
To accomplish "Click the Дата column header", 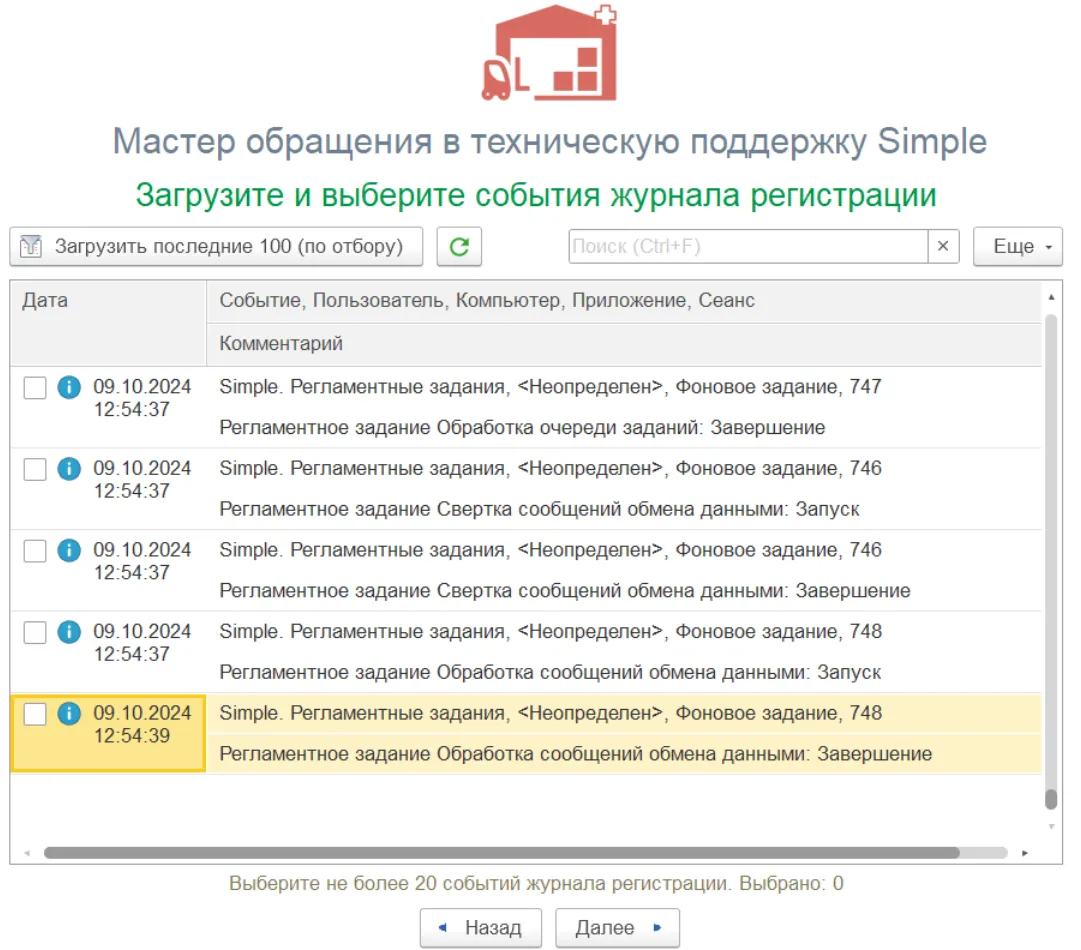I will point(108,323).
